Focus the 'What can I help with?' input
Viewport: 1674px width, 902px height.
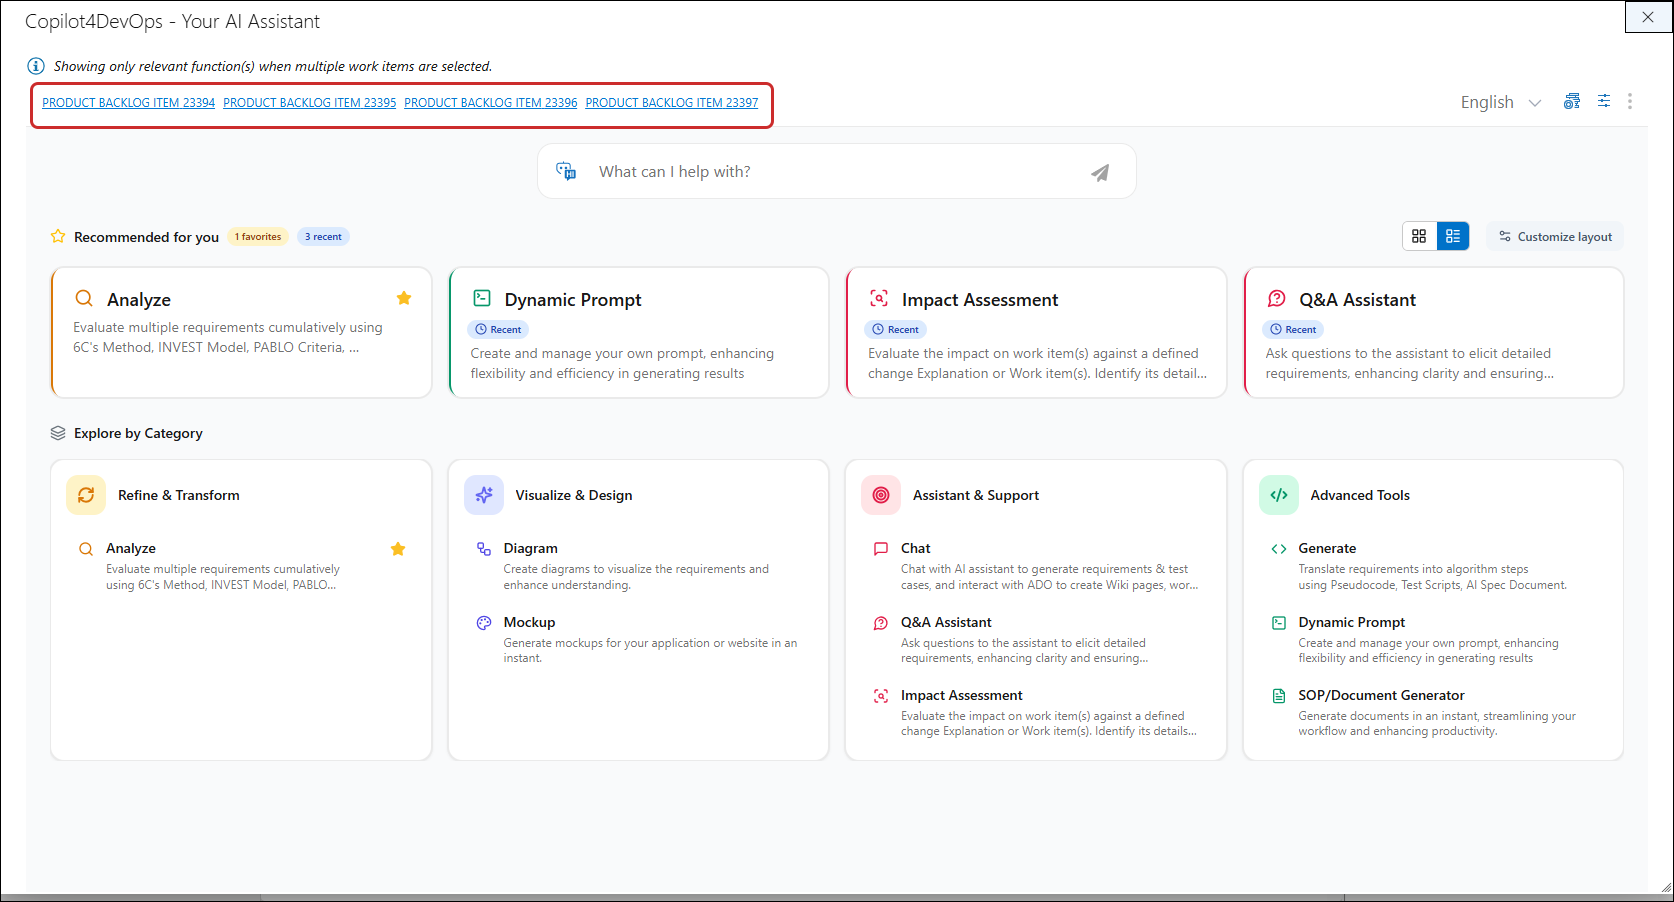click(x=830, y=172)
